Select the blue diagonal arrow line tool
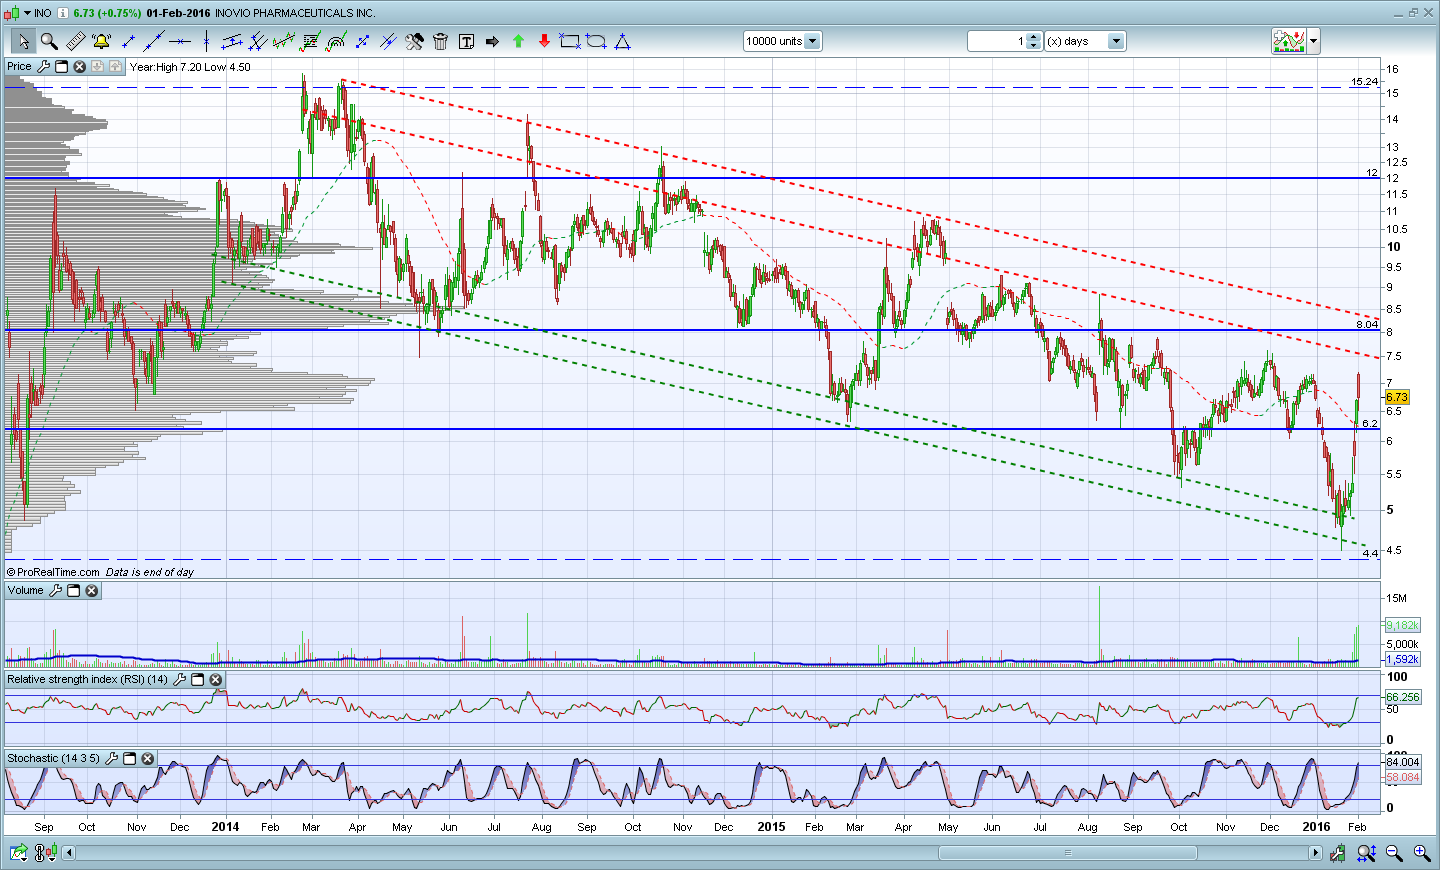The image size is (1440, 870). 362,41
